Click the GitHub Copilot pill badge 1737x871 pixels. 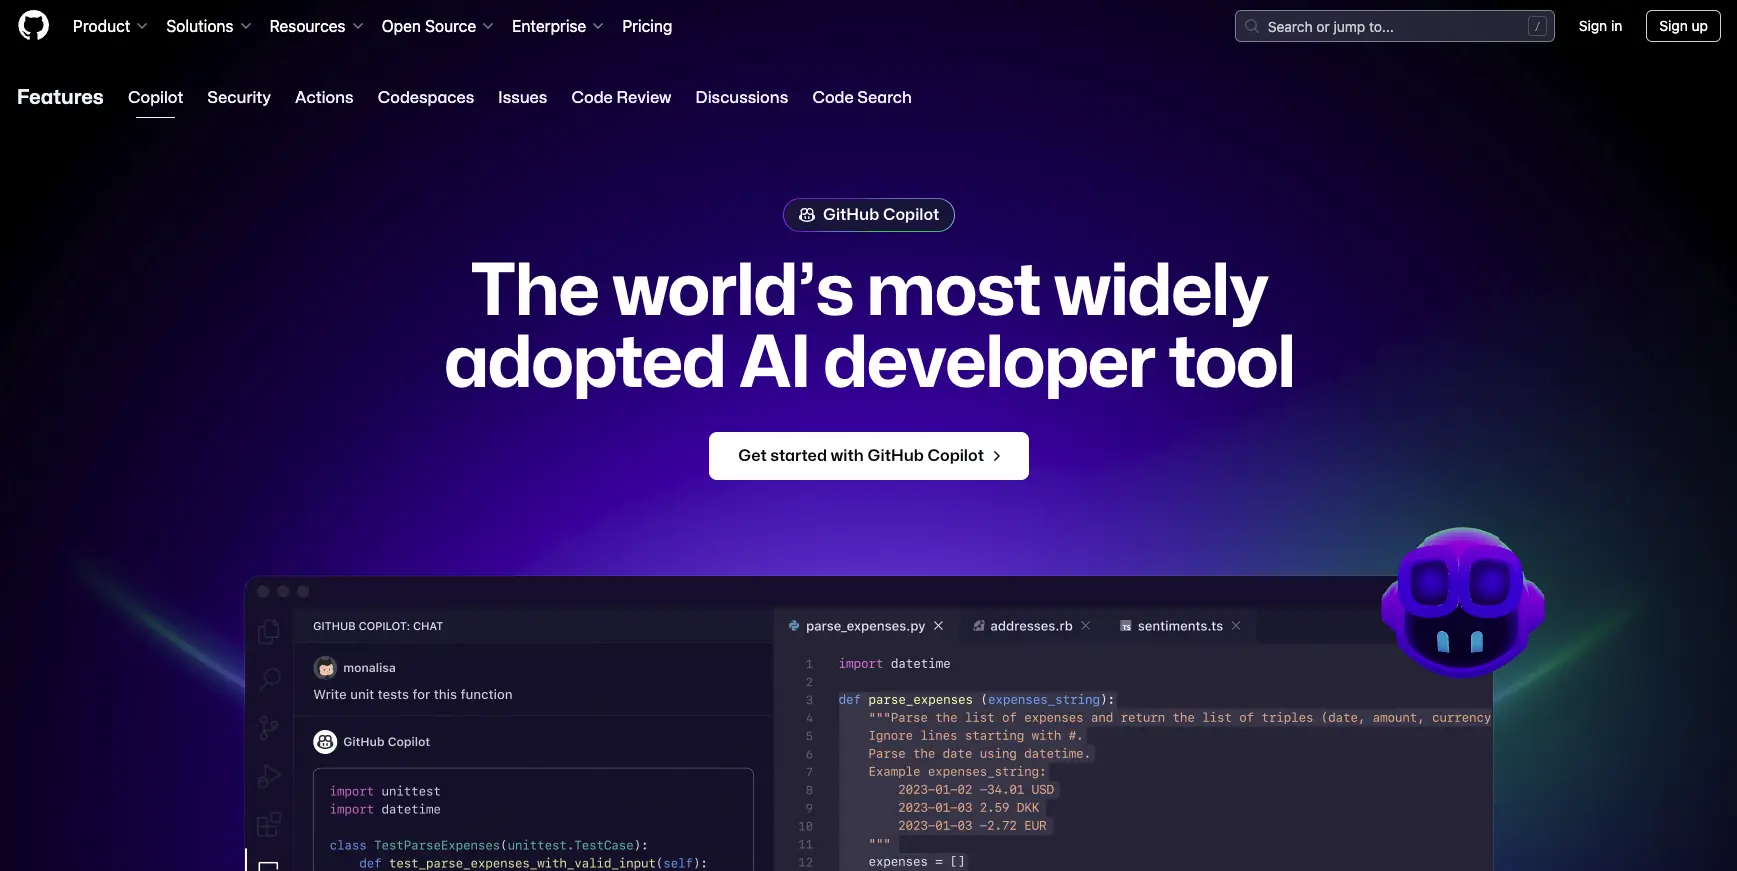click(x=869, y=215)
